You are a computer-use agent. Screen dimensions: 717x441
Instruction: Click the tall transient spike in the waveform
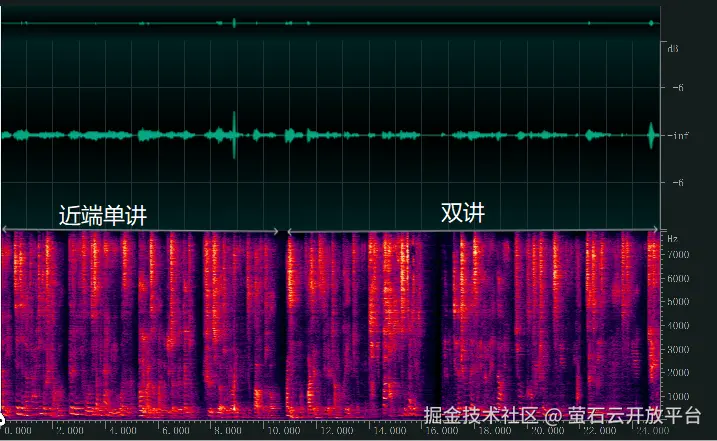coord(234,135)
